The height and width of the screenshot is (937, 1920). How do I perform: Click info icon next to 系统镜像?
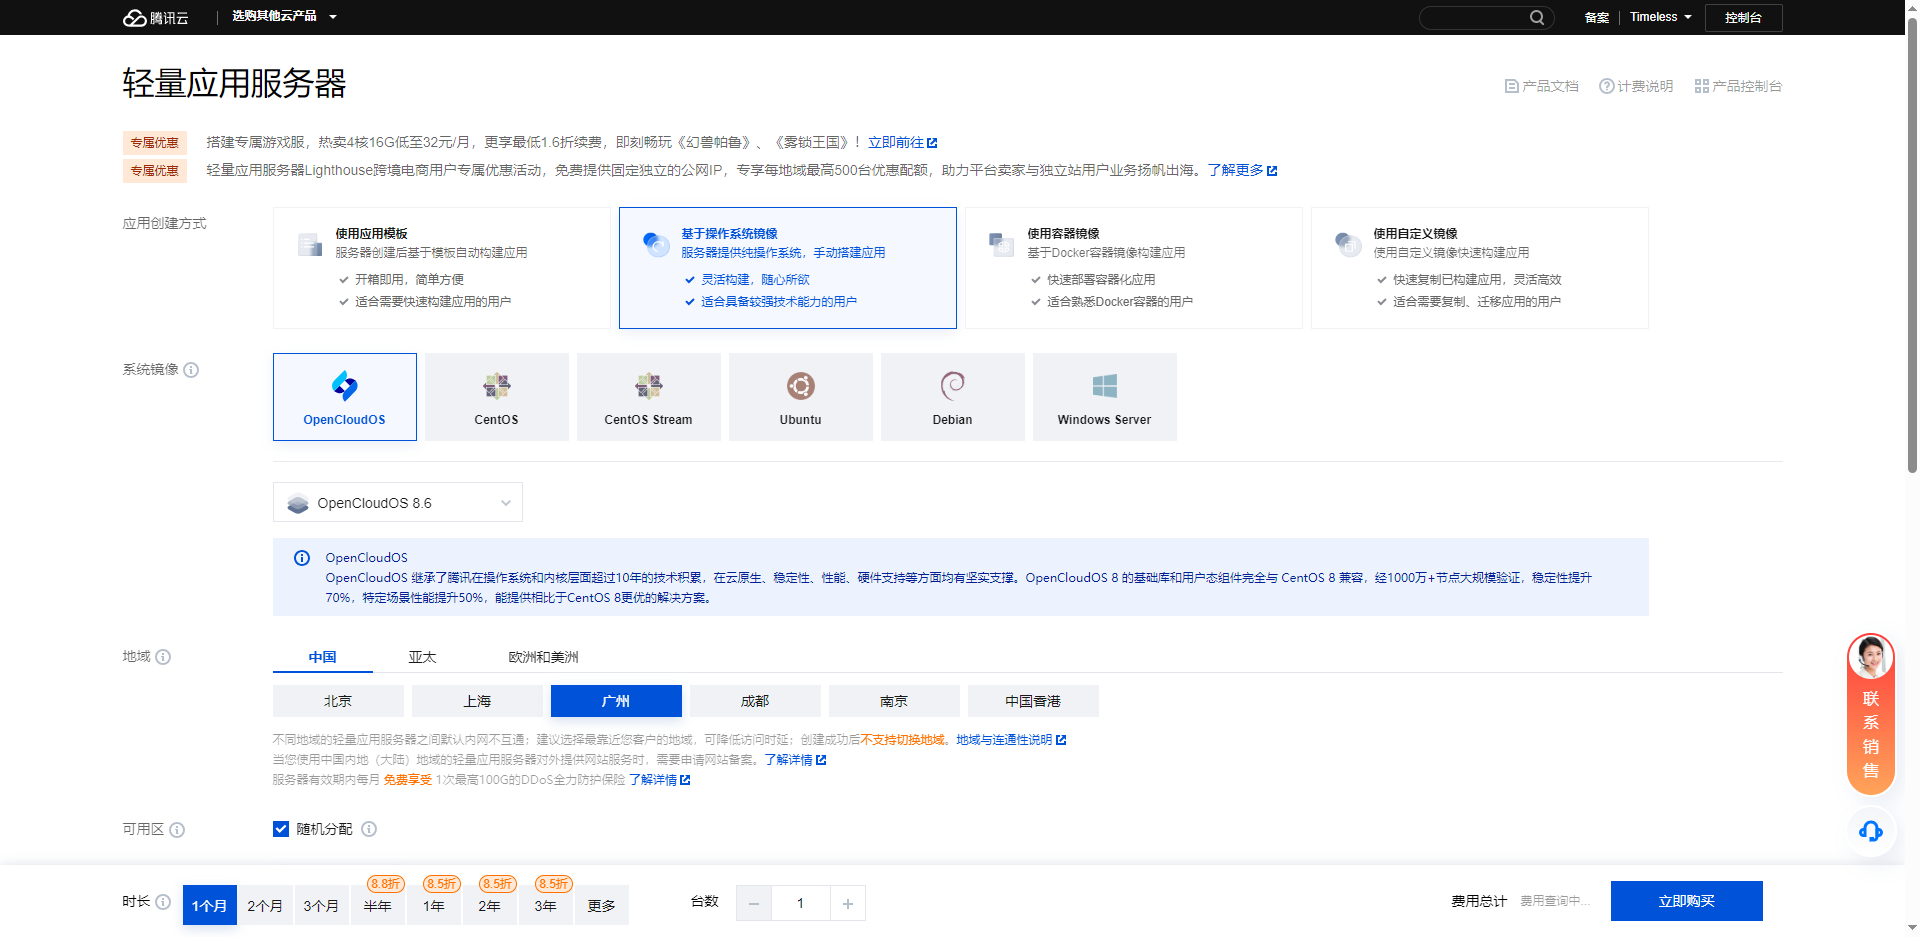(x=191, y=370)
